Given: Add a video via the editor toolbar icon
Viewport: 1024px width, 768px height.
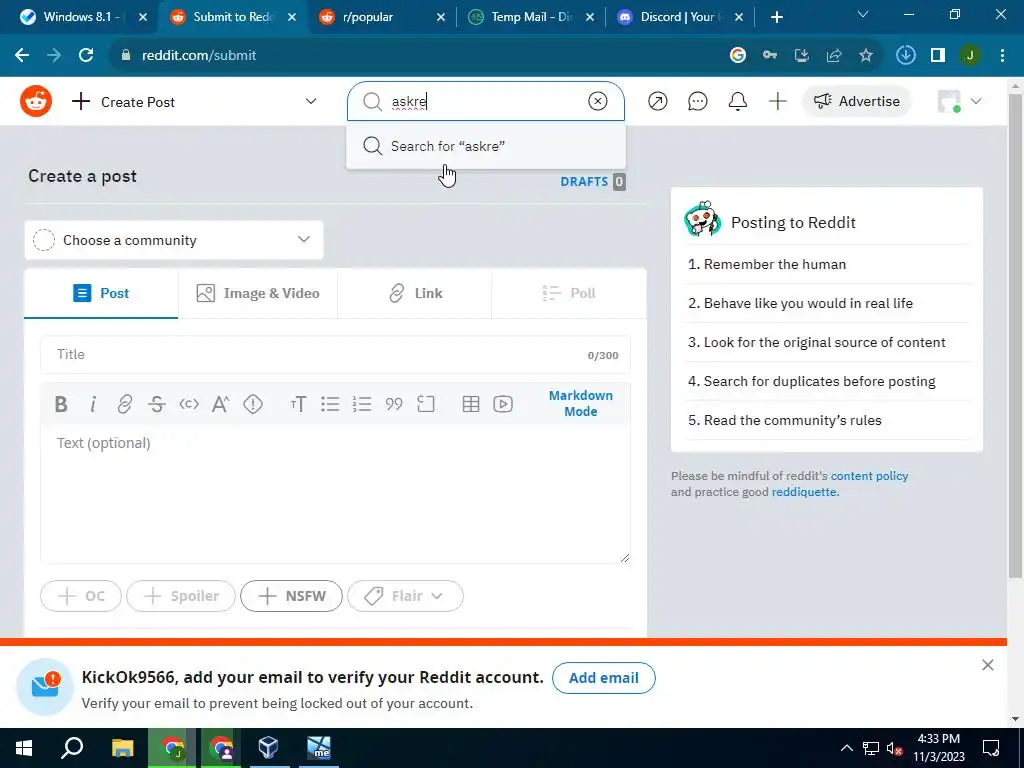Looking at the screenshot, I should coord(503,404).
